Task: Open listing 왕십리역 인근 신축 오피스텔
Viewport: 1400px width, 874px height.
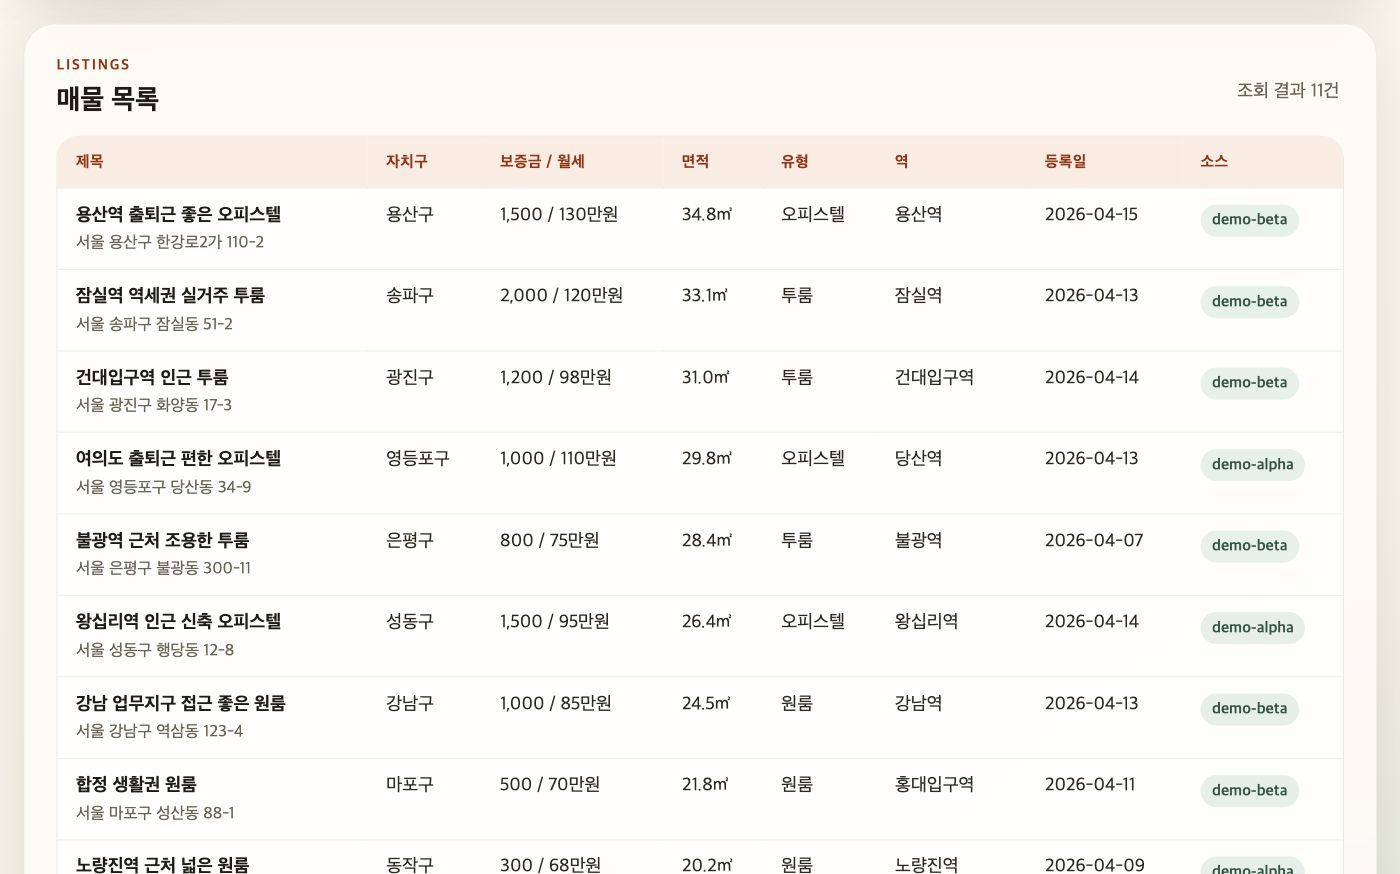Action: pyautogui.click(x=179, y=621)
